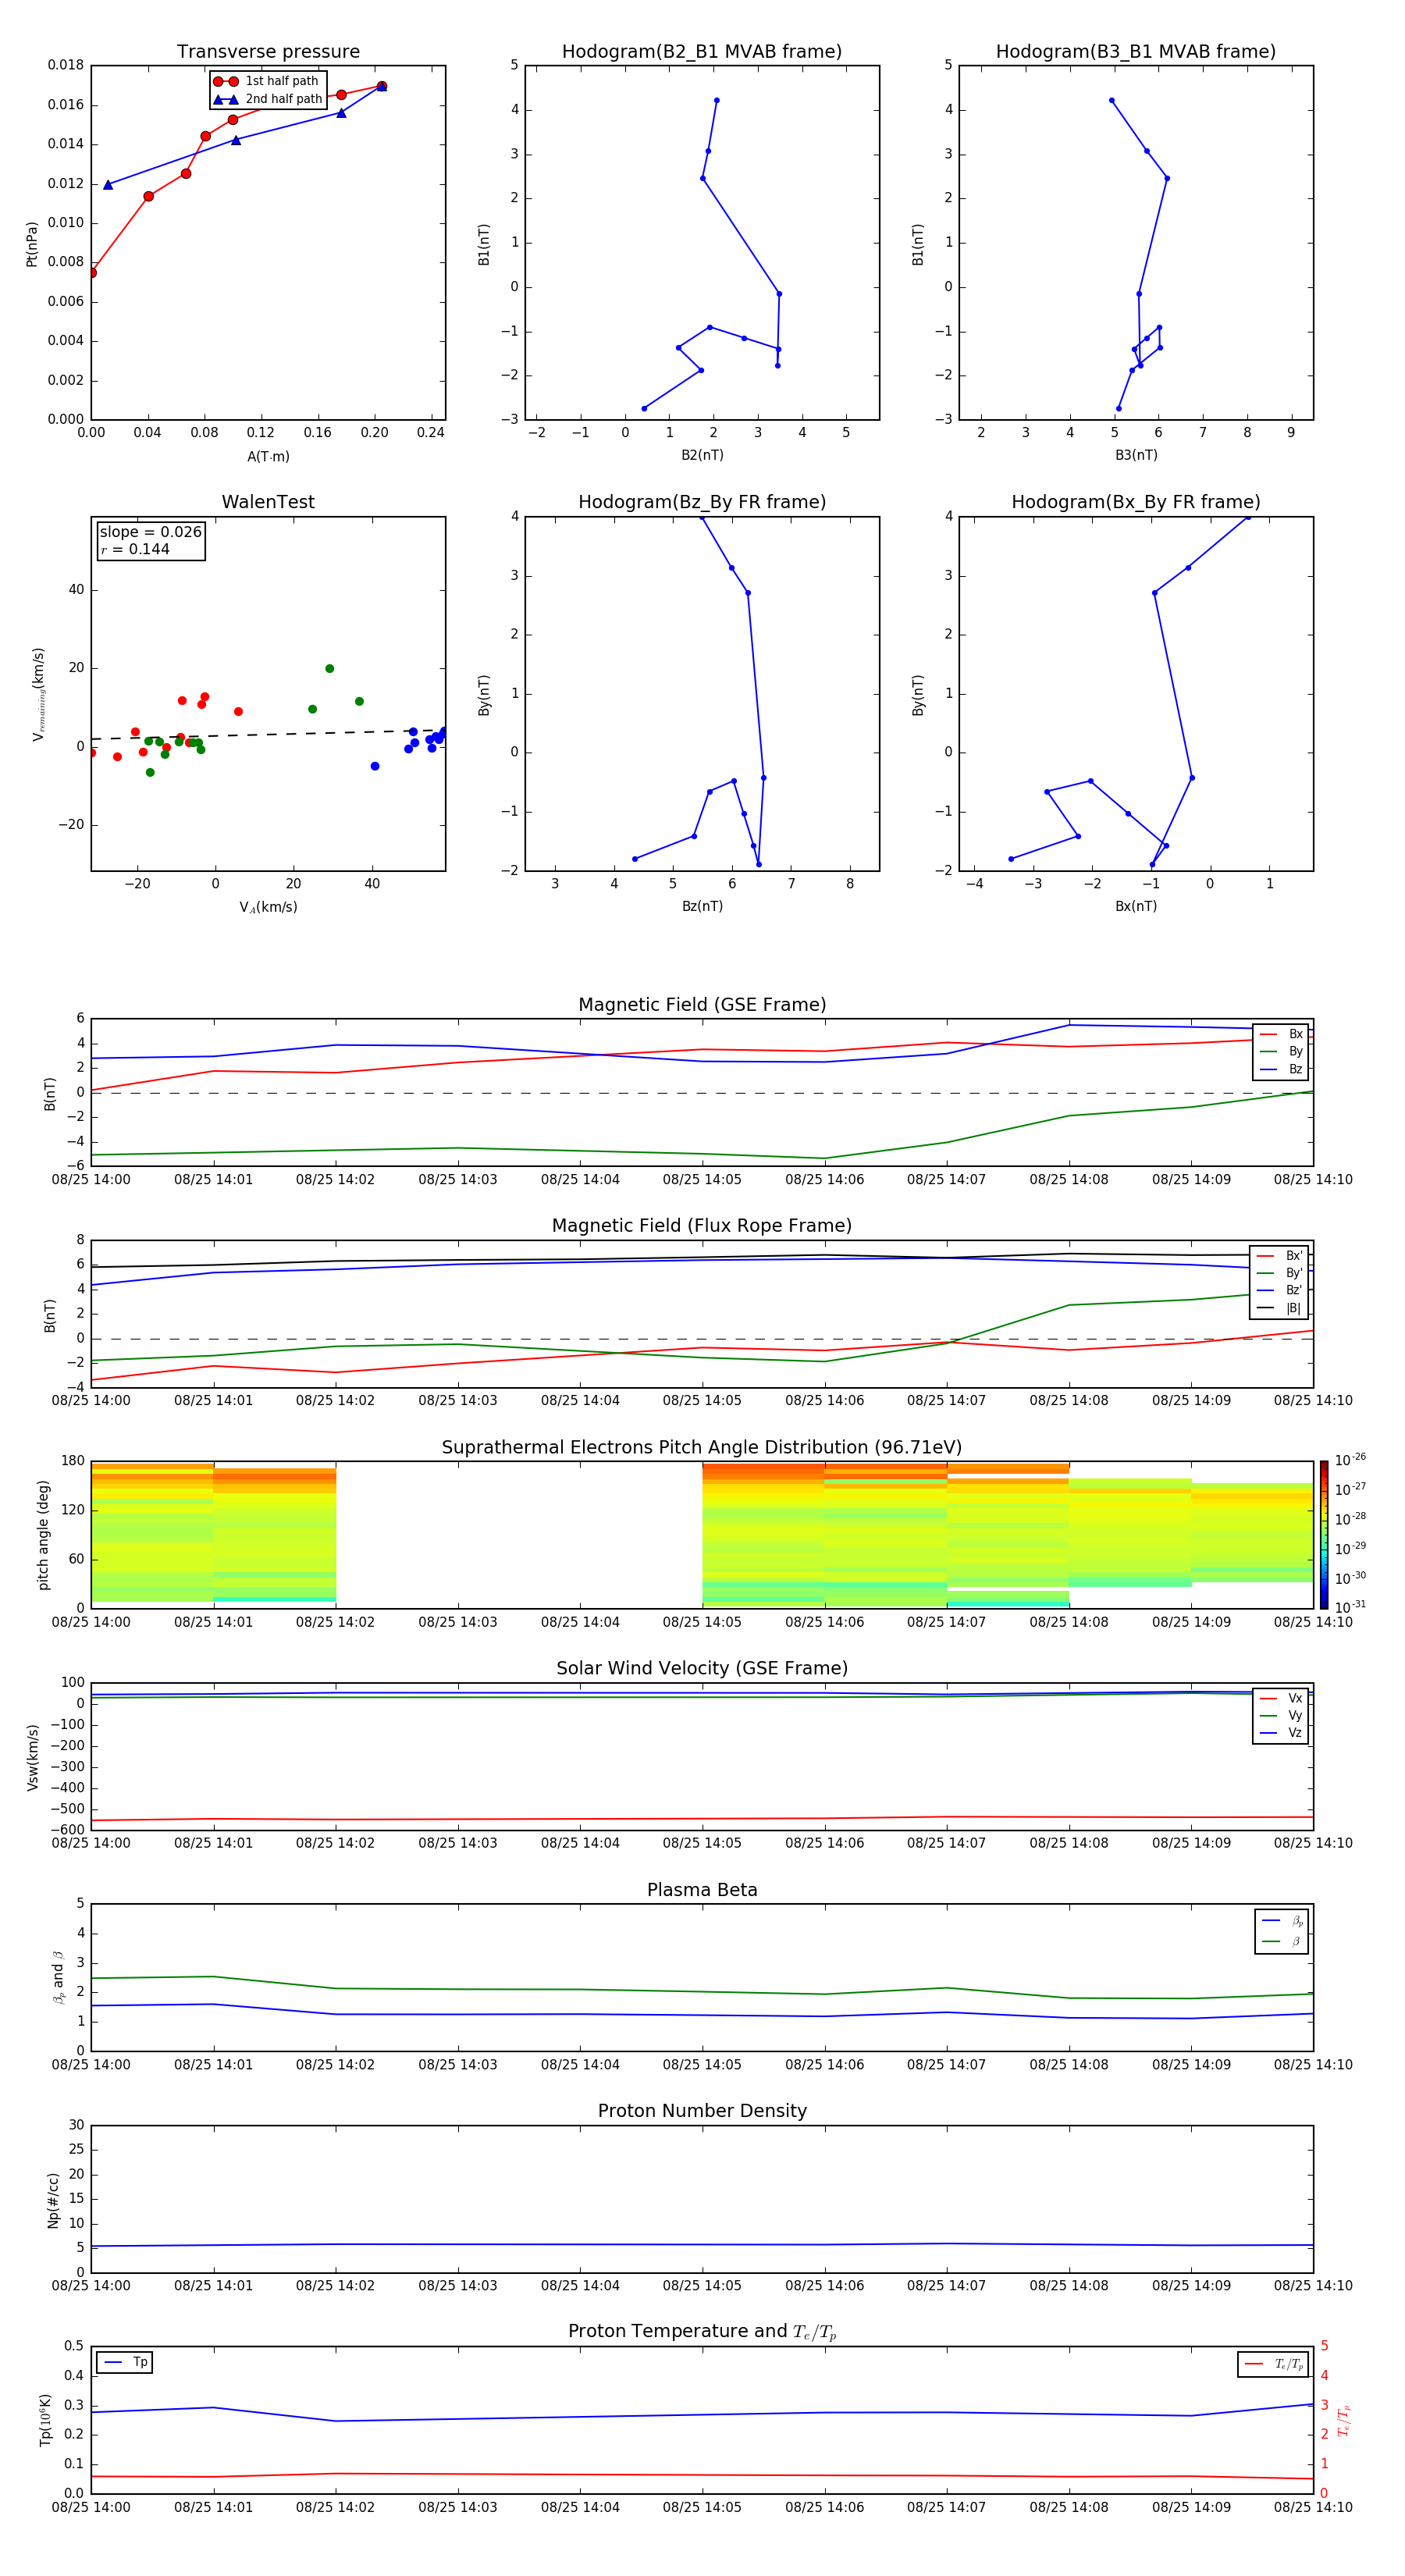The width and height of the screenshot is (1405, 2576).
Task: Click the heatmap block at 14:05–14:06
Action: (x=763, y=1535)
